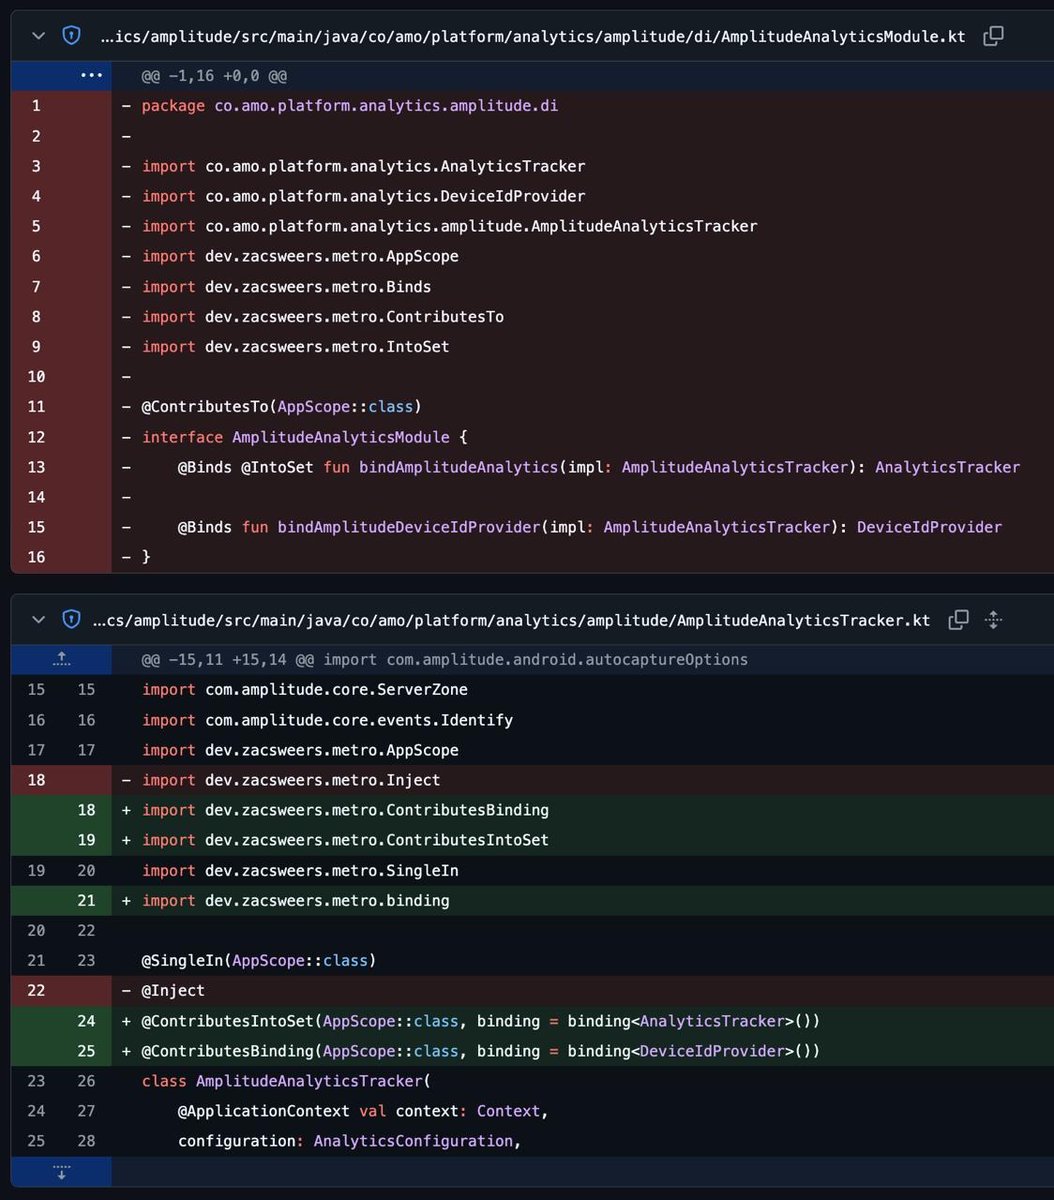The image size is (1054, 1200).
Task: Select deleted line number 13 in AmplitudeAnalyticsModule.kt
Action: coord(36,467)
